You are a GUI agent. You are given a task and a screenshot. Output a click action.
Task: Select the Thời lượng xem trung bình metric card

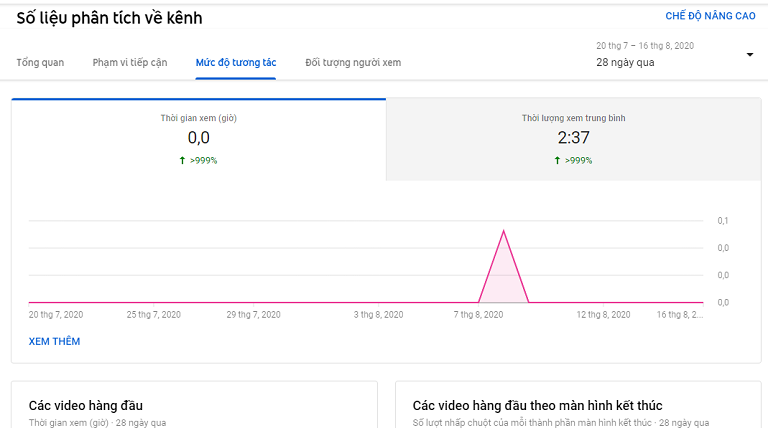tap(574, 140)
